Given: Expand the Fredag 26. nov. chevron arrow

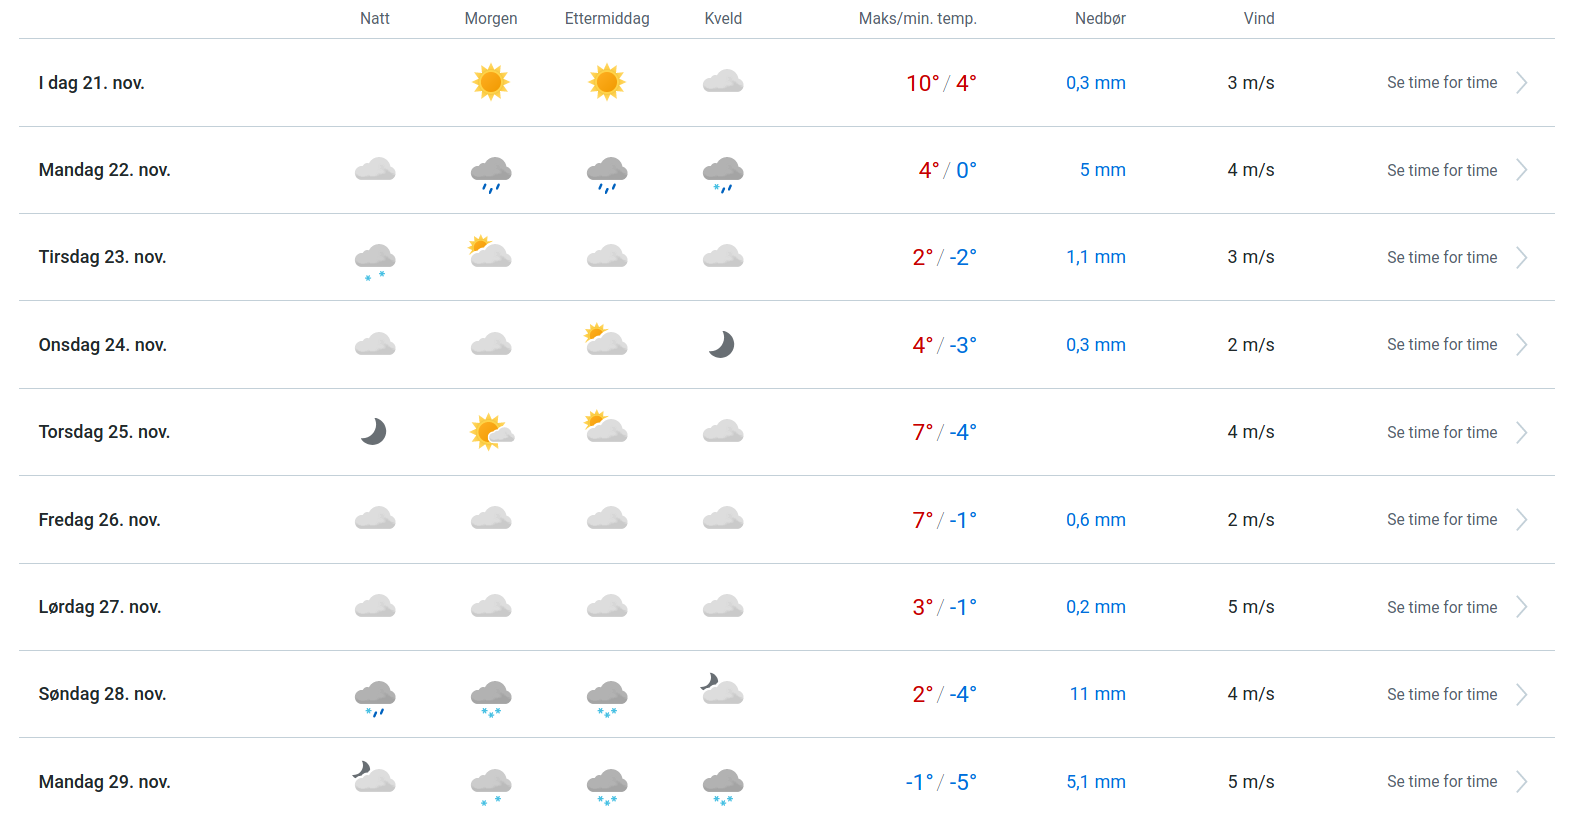Looking at the screenshot, I should tap(1521, 520).
